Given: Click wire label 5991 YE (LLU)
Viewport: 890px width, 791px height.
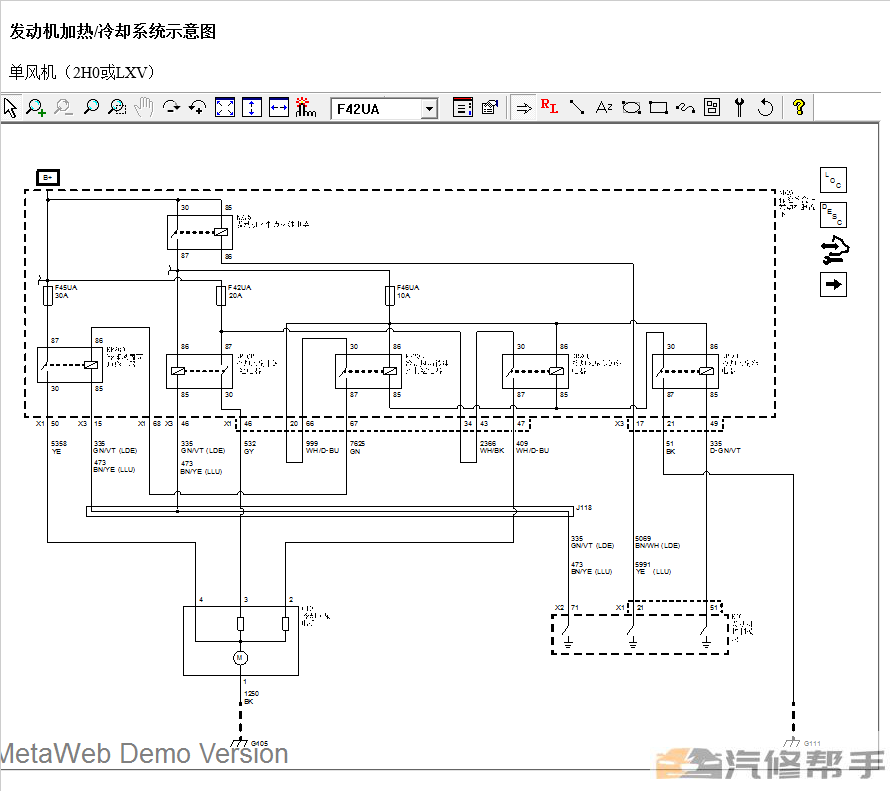Looking at the screenshot, I should tap(653, 568).
